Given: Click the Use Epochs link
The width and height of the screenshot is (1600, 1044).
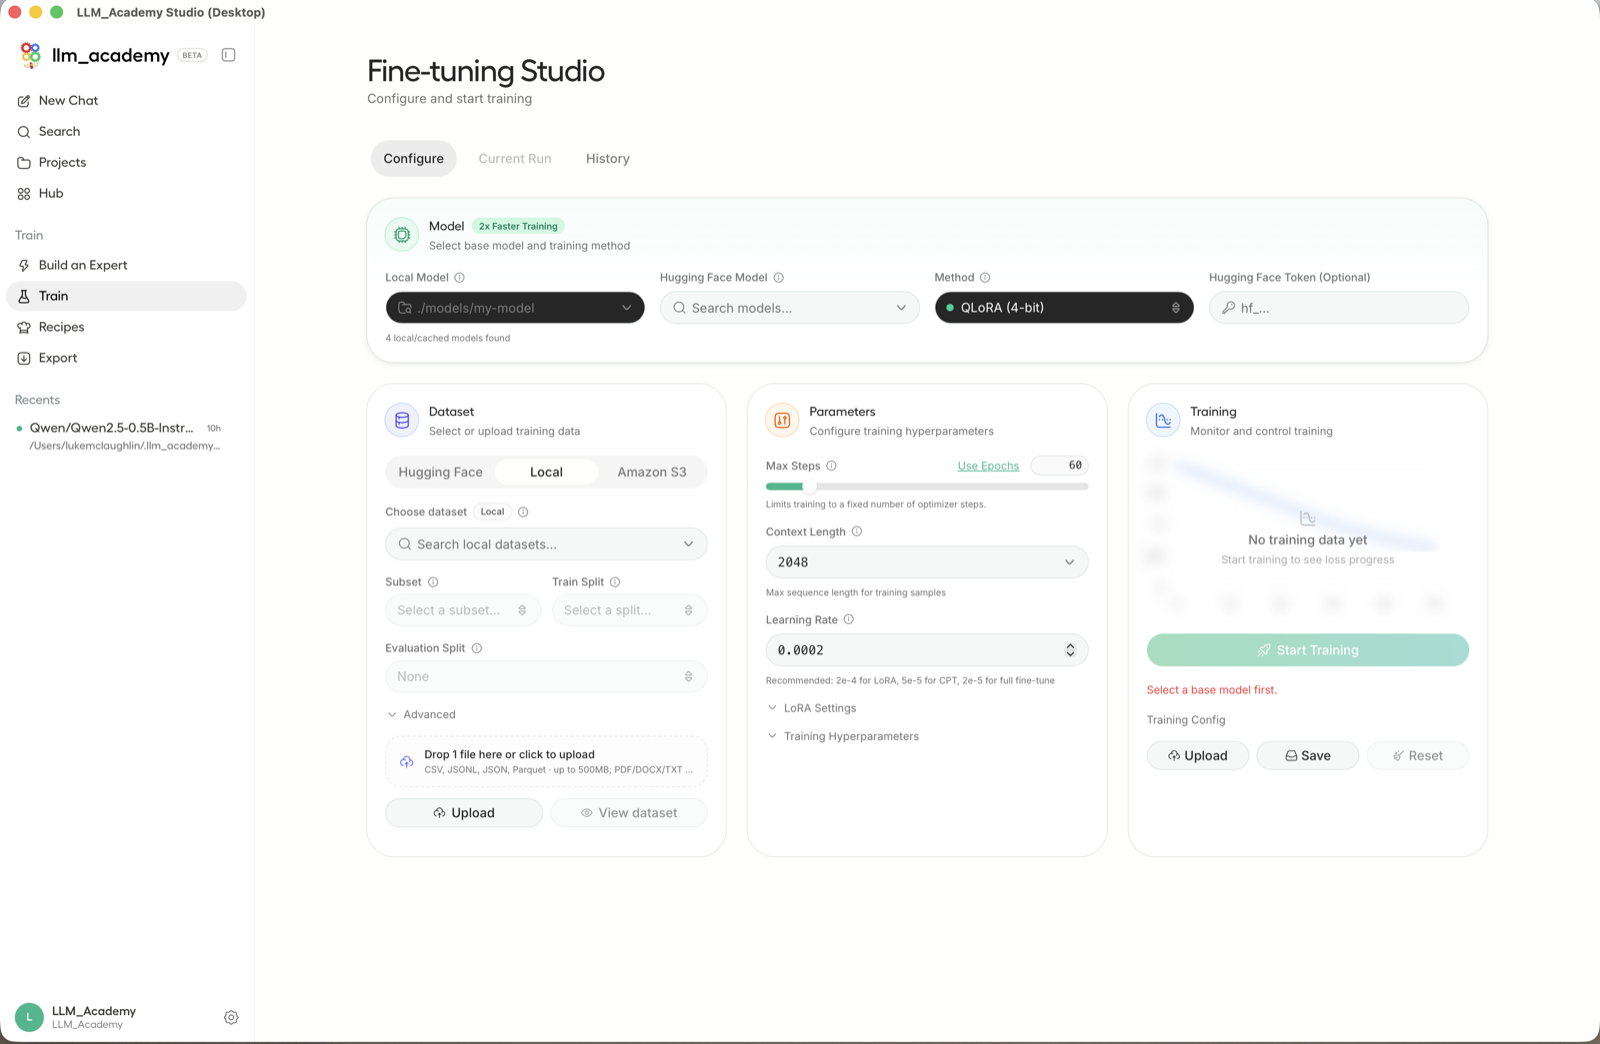Looking at the screenshot, I should coord(988,466).
